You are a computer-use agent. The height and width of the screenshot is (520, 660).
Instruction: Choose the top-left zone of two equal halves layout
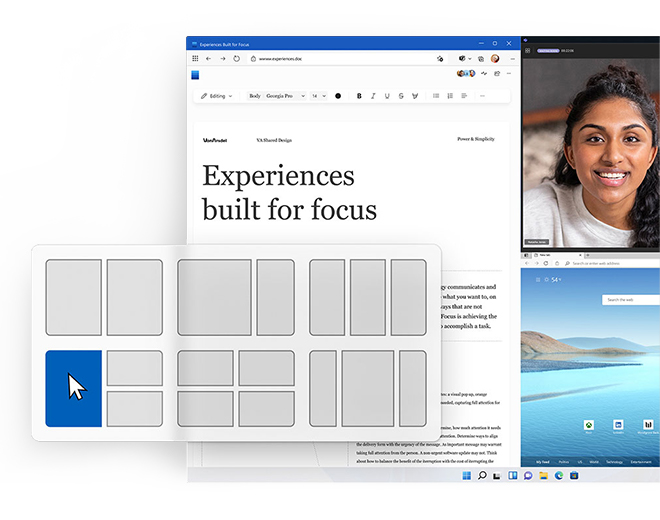(x=73, y=297)
